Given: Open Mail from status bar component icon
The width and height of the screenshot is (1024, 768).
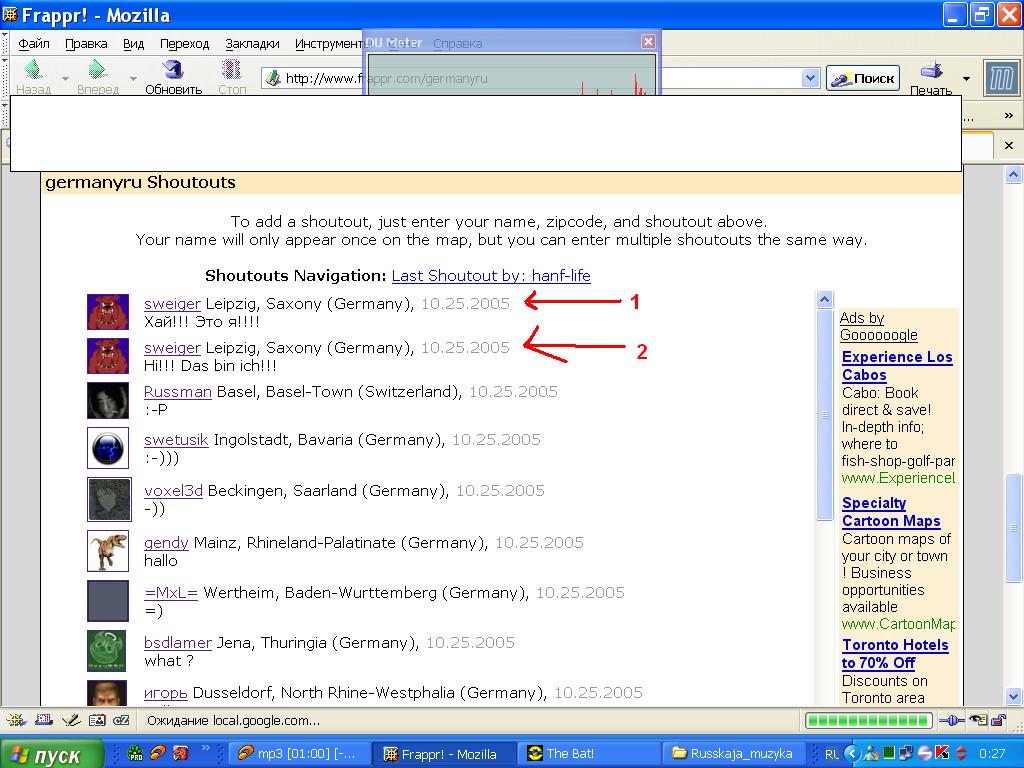Looking at the screenshot, I should 44,720.
